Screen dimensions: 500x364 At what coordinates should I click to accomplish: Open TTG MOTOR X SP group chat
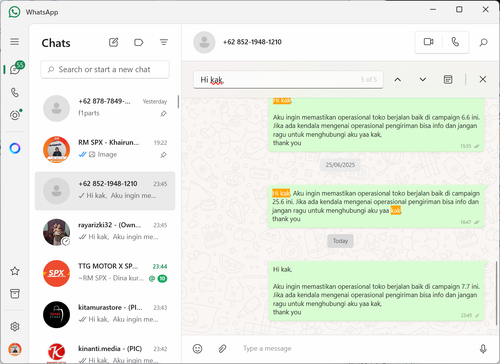pos(105,273)
